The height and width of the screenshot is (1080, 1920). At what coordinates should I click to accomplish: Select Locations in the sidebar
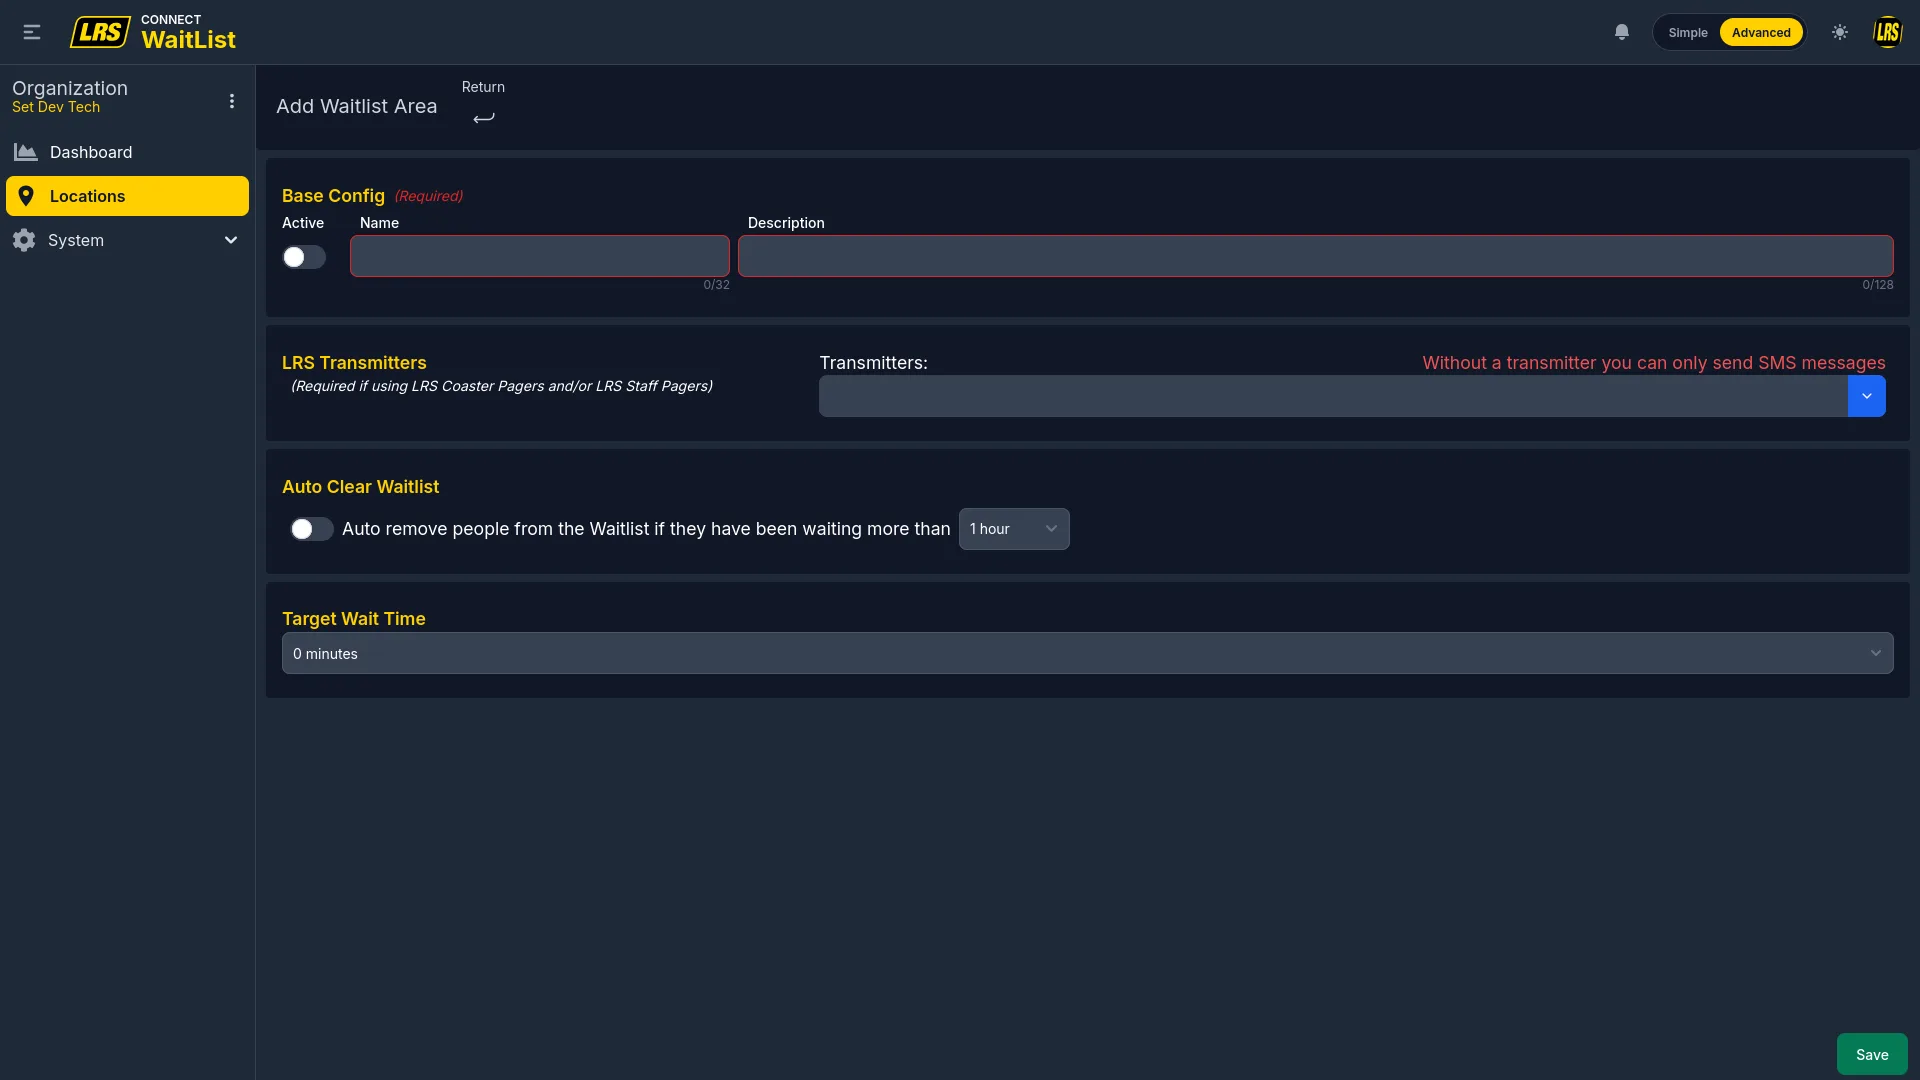point(127,196)
